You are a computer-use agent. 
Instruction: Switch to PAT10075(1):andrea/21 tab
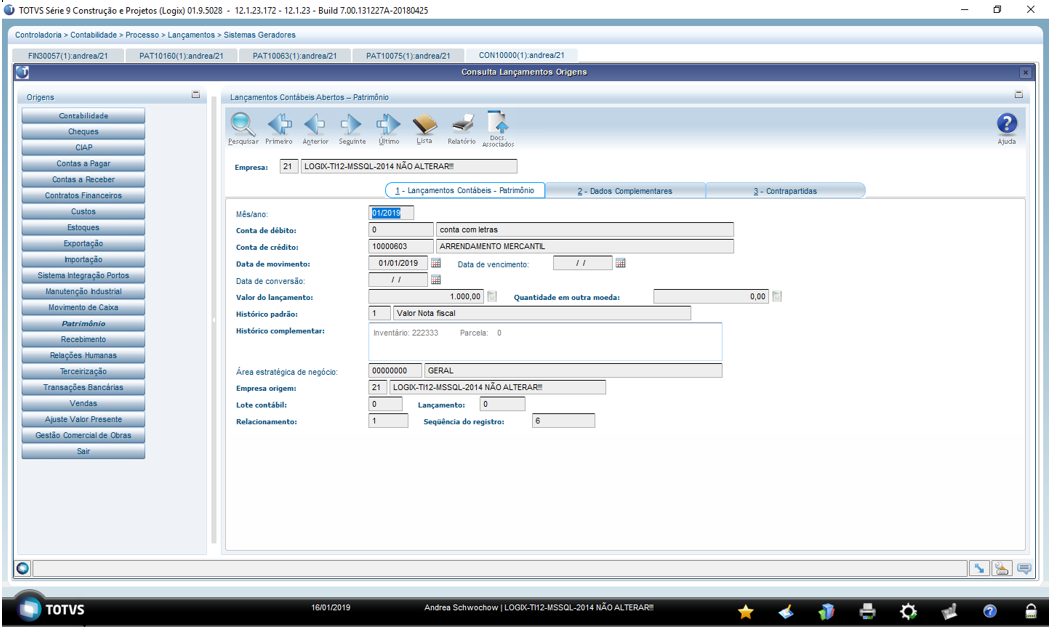(408, 56)
